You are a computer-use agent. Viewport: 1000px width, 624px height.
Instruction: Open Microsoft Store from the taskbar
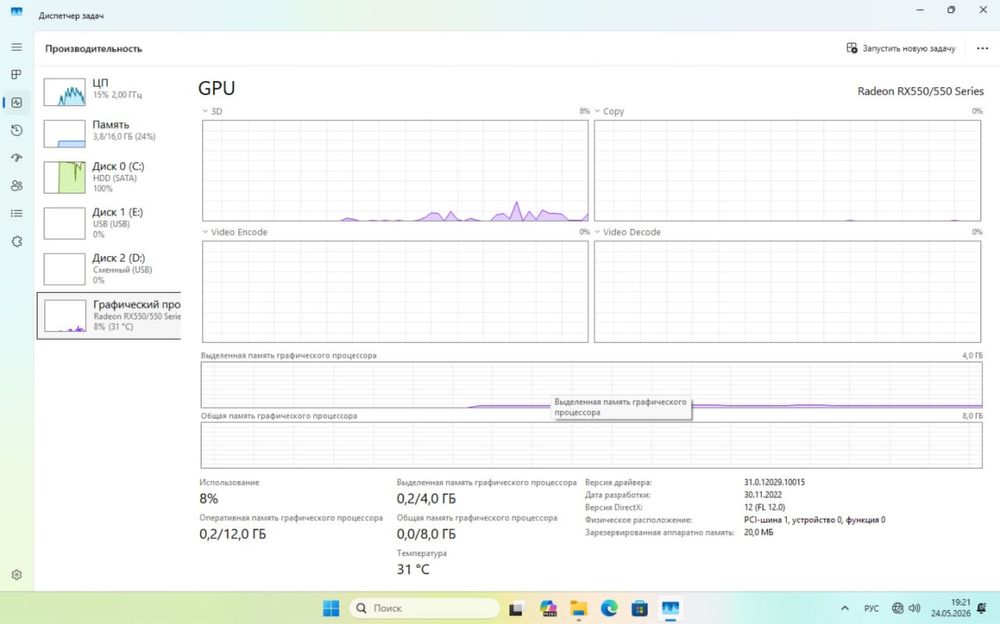tap(640, 608)
